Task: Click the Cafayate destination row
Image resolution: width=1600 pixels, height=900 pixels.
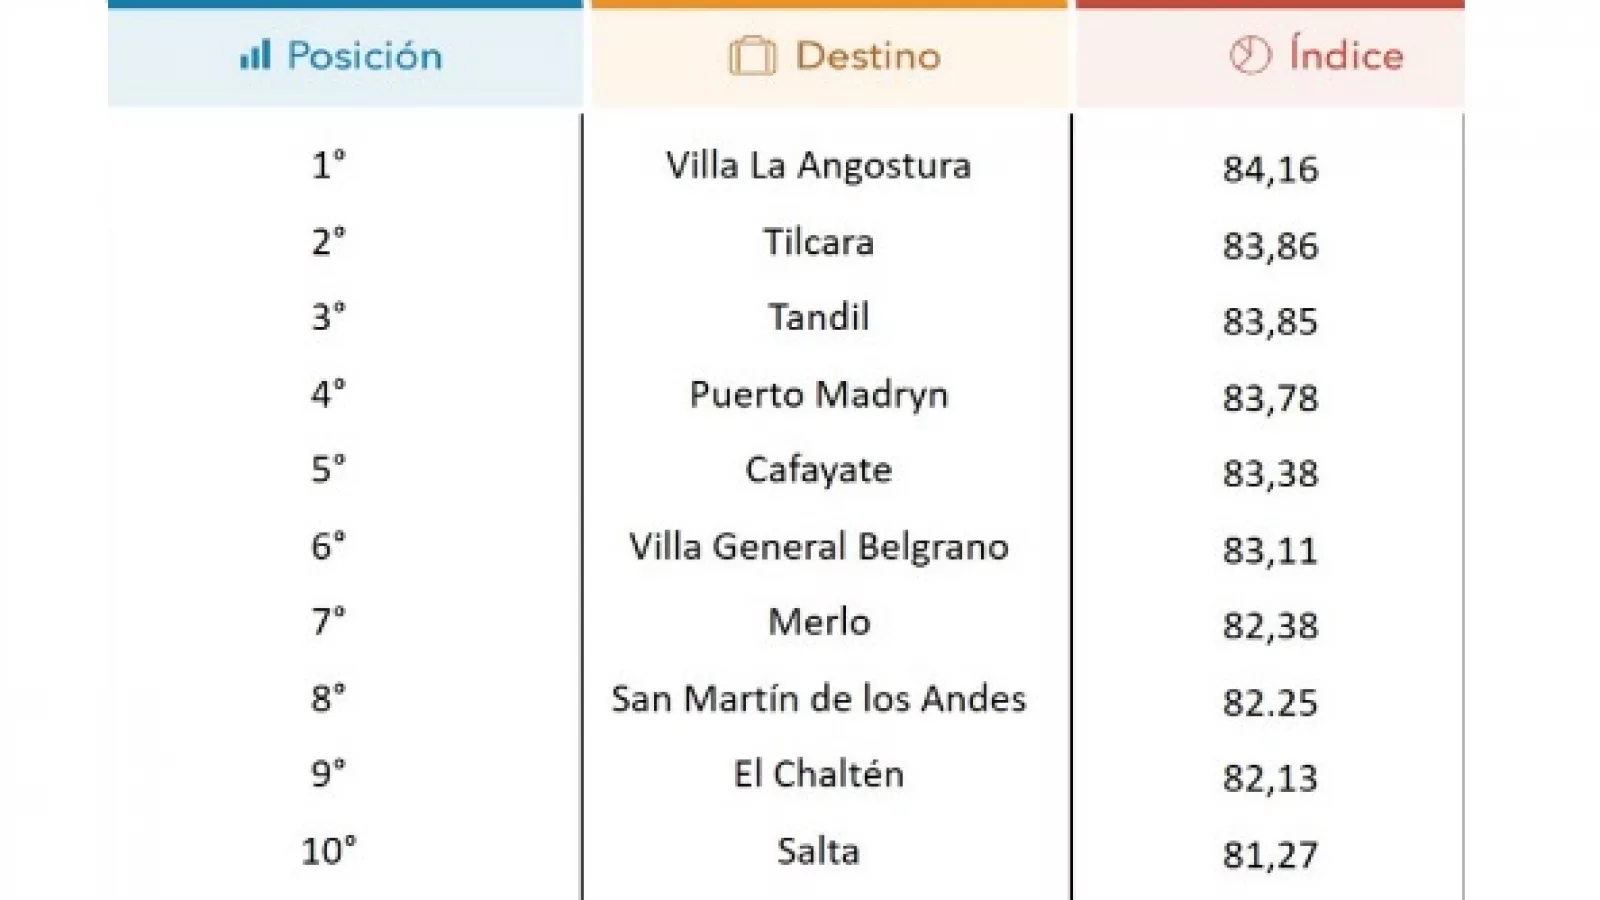Action: click(x=818, y=470)
